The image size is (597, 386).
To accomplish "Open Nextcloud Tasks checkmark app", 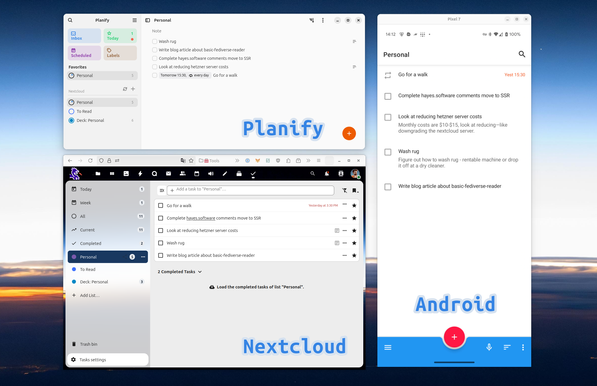I will click(x=253, y=174).
